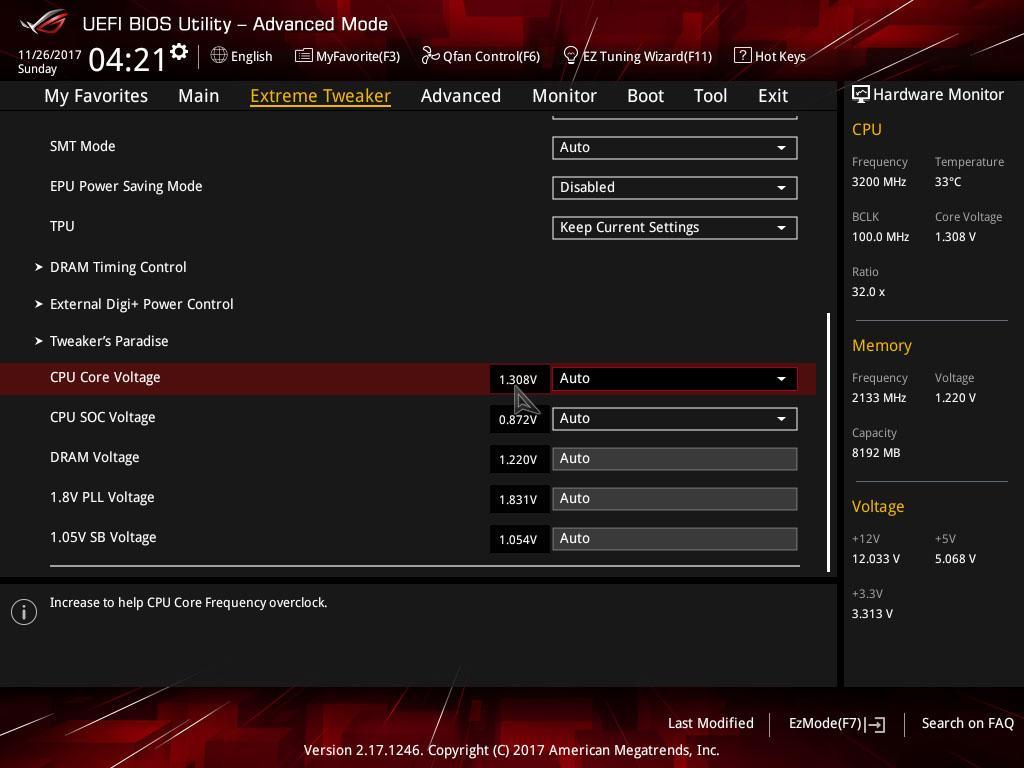Image resolution: width=1024 pixels, height=768 pixels.
Task: Go to the Boot tab
Action: click(645, 96)
